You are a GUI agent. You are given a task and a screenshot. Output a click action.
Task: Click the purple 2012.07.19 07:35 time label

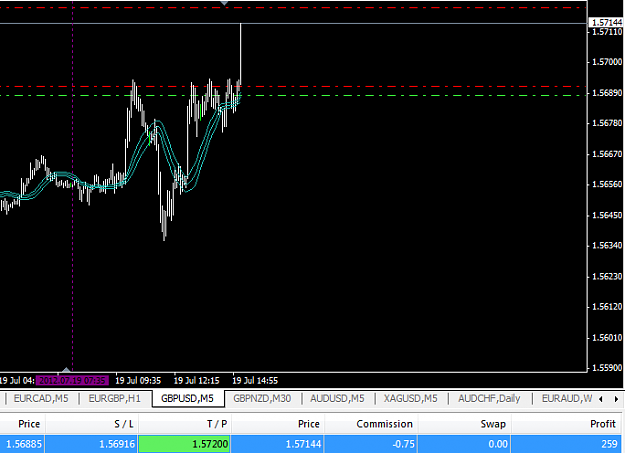[x=72, y=380]
